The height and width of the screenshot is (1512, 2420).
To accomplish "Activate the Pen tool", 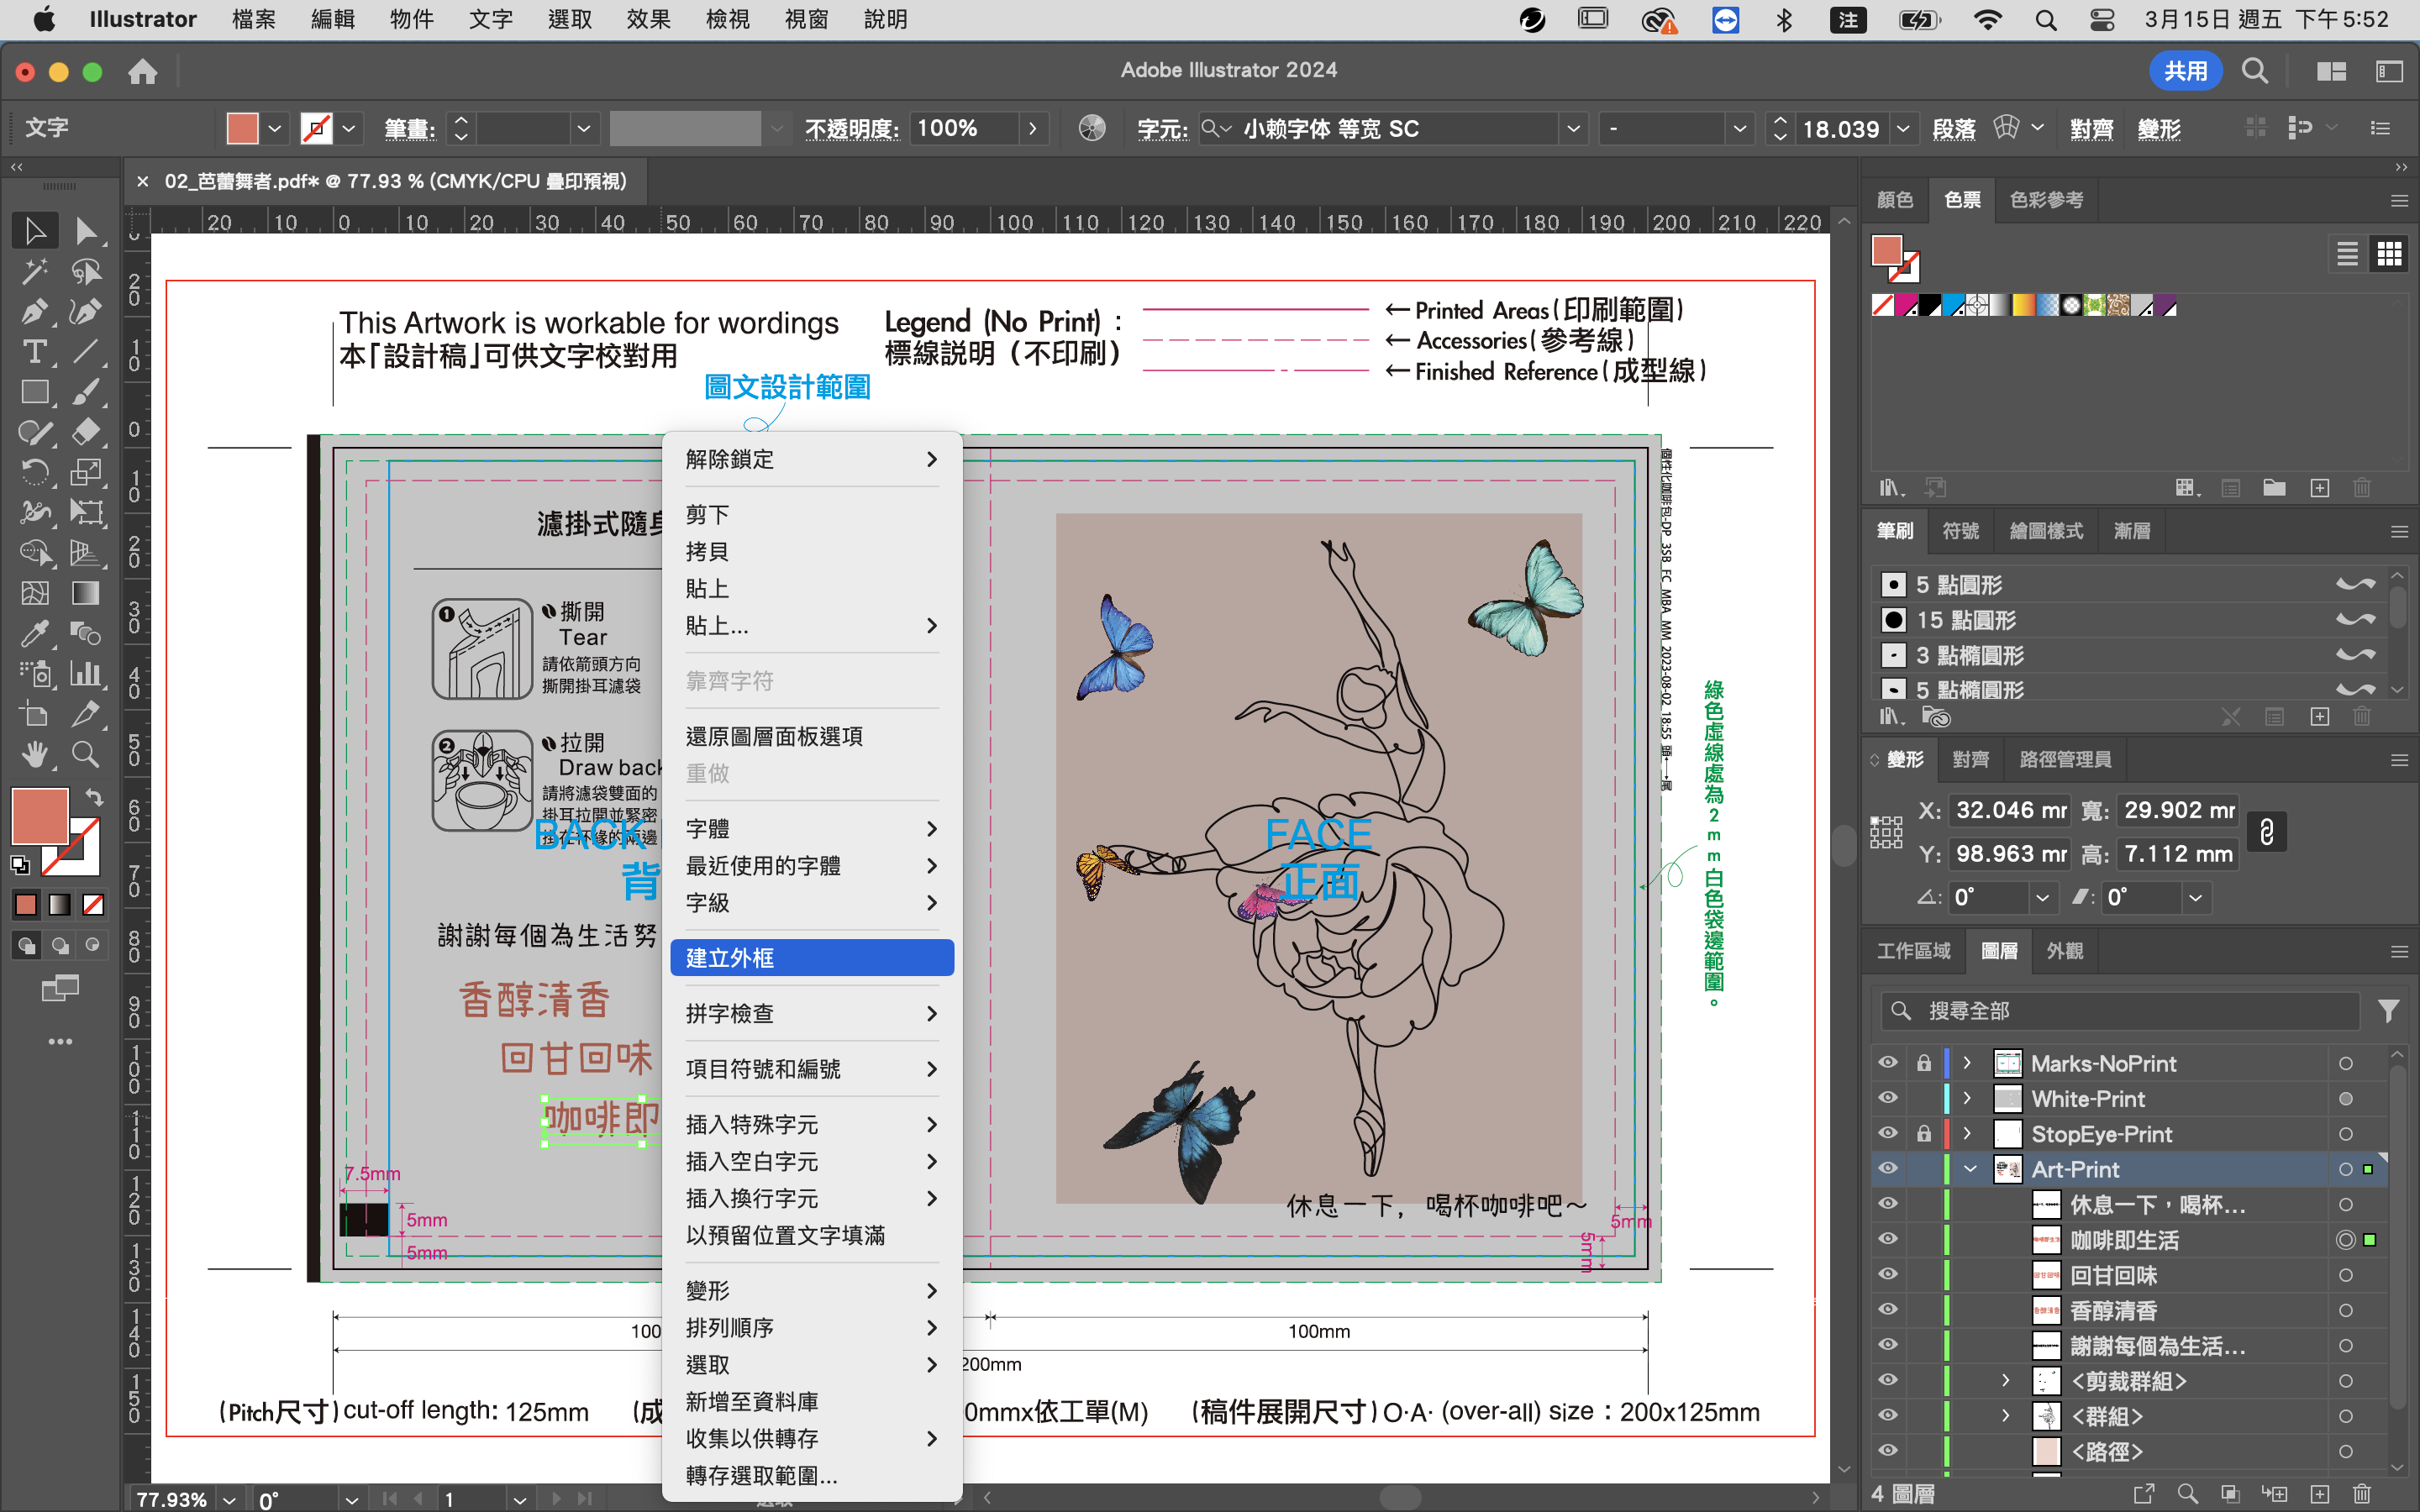I will (x=36, y=312).
